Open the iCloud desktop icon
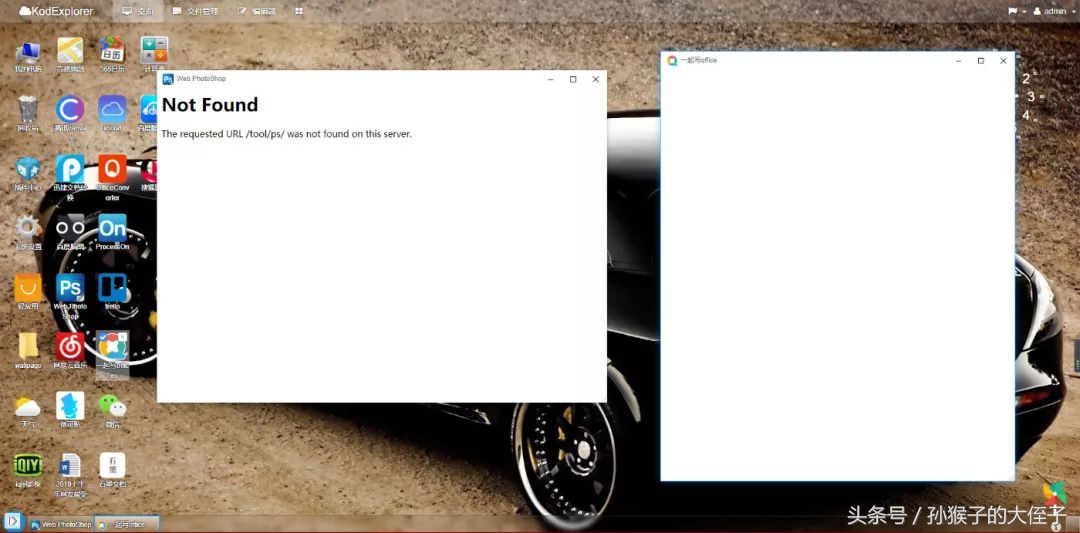Image resolution: width=1080 pixels, height=533 pixels. pos(112,109)
